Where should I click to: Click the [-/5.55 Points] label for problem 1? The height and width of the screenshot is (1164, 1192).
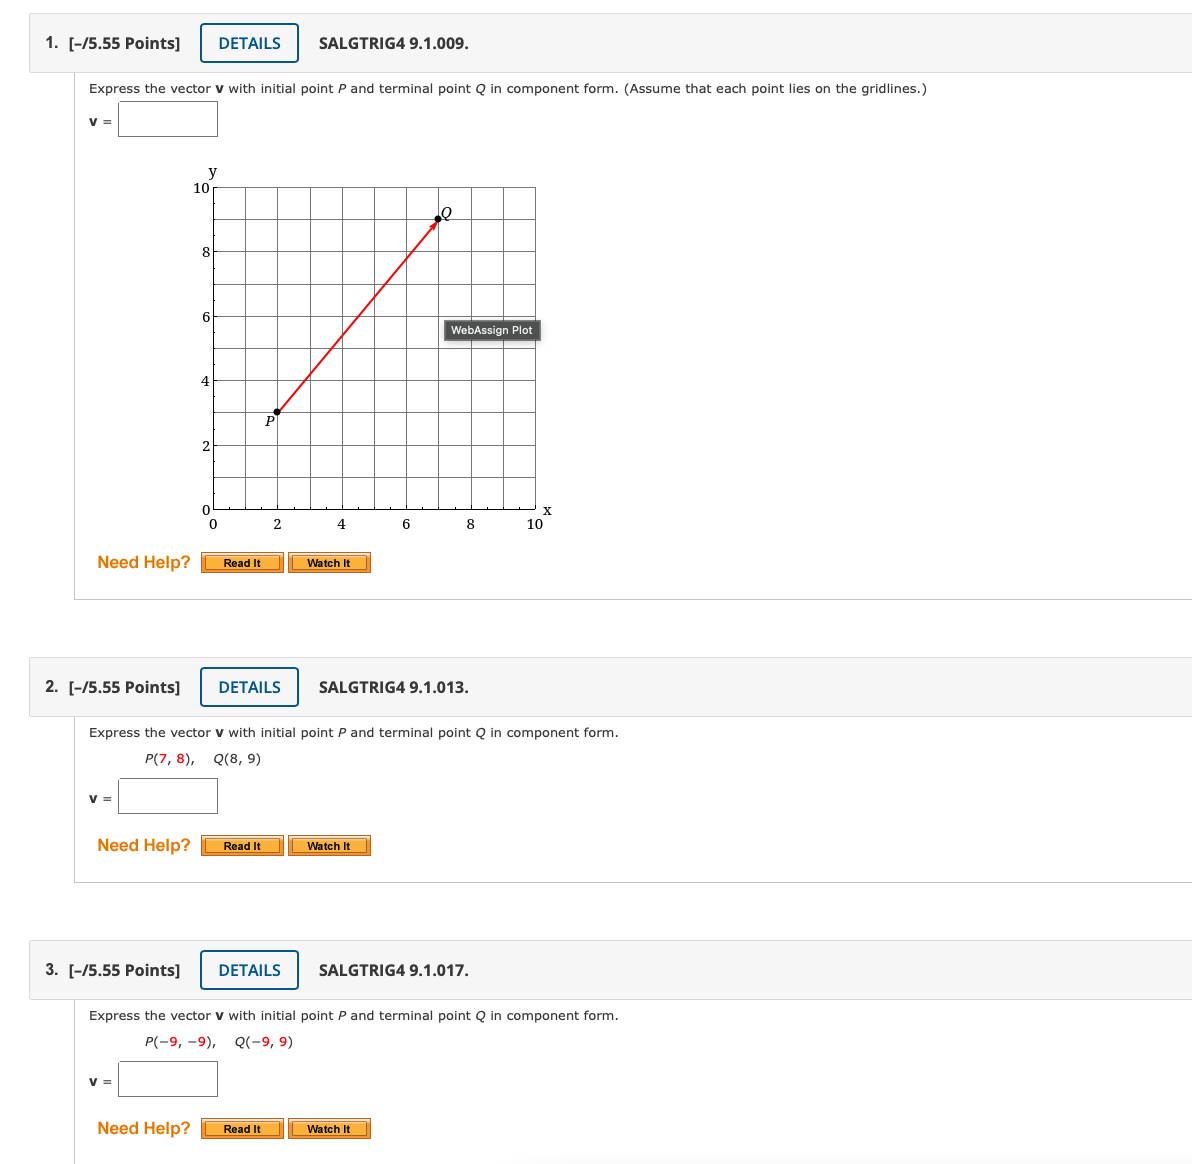pos(124,42)
